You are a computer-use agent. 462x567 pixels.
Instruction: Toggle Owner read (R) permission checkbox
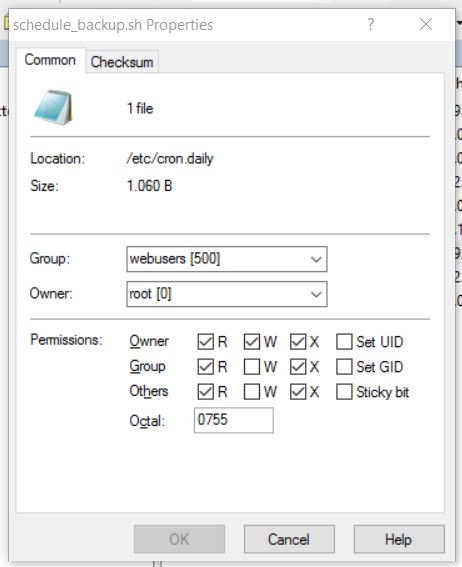[205, 342]
